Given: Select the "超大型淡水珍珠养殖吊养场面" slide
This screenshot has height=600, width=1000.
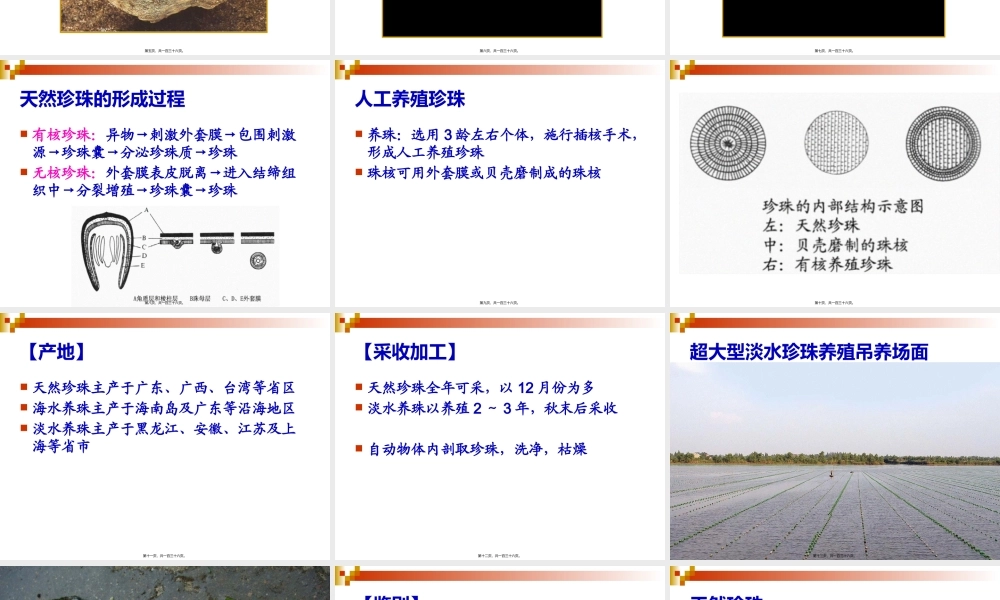Looking at the screenshot, I should [x=837, y=351].
